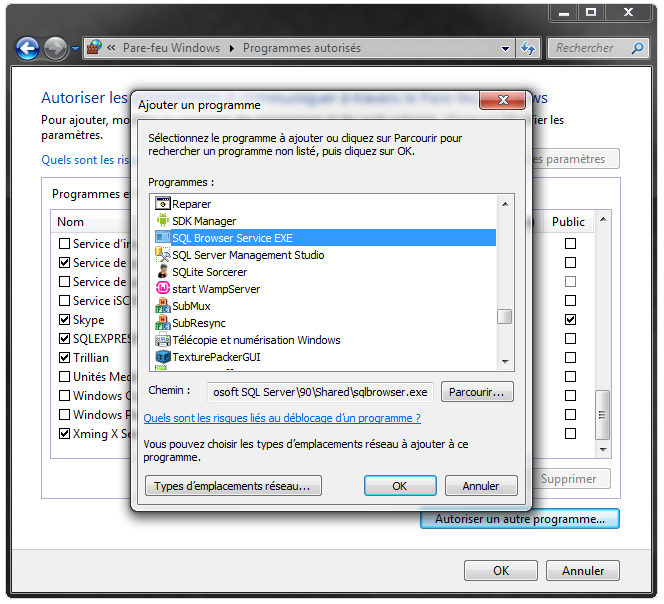
Task: Uncheck the SQLEXPRESS checkbox
Action: coord(64,338)
